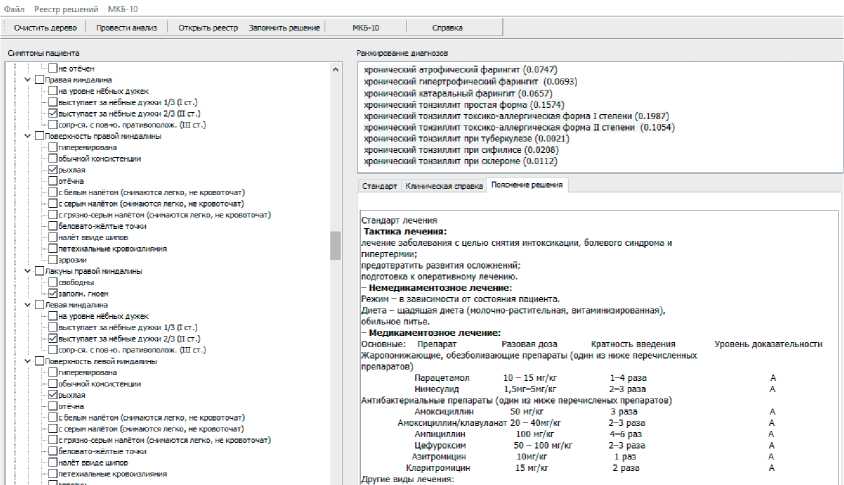The image size is (844, 485).
Task: Uncheck рыхлая under Поверхность левой миндалины
Action: click(52, 395)
